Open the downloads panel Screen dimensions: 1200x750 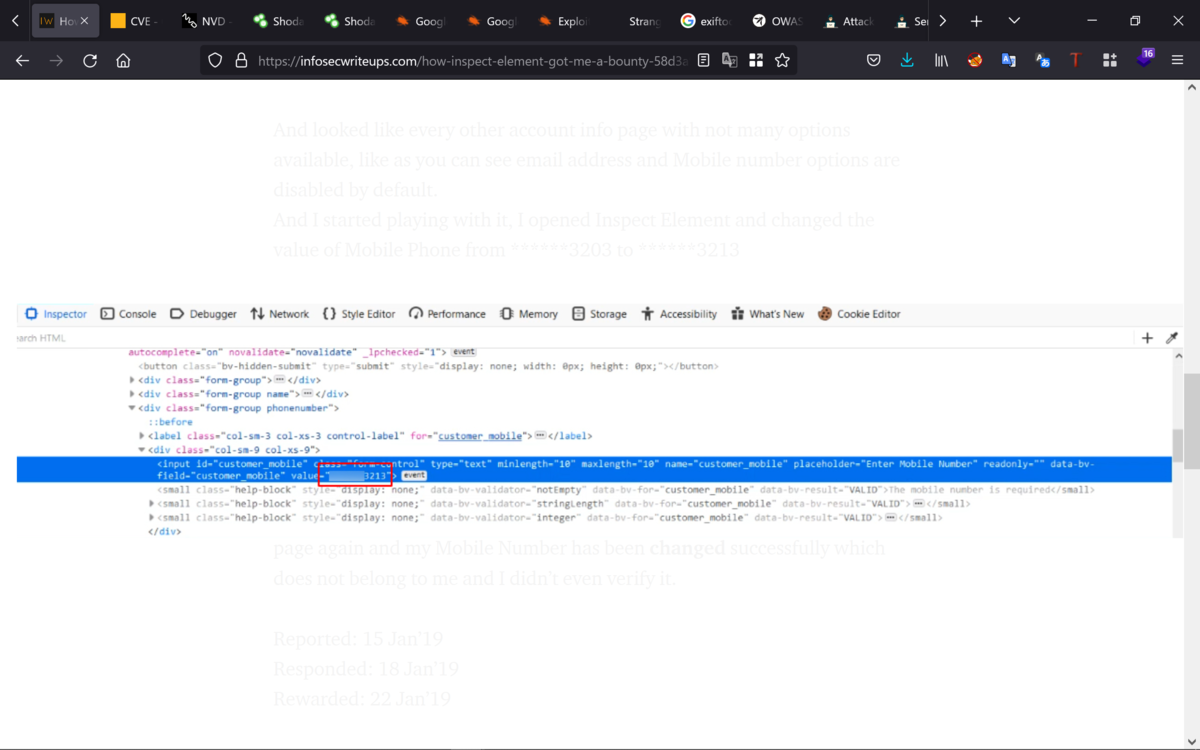[907, 61]
